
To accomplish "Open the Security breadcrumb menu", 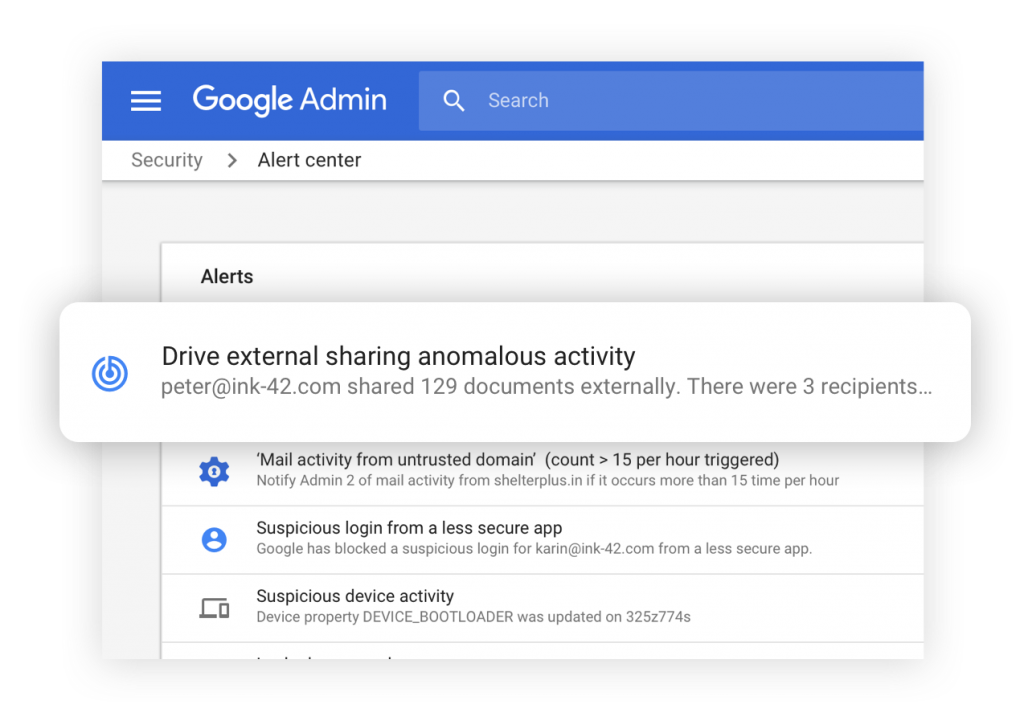I will [x=167, y=160].
